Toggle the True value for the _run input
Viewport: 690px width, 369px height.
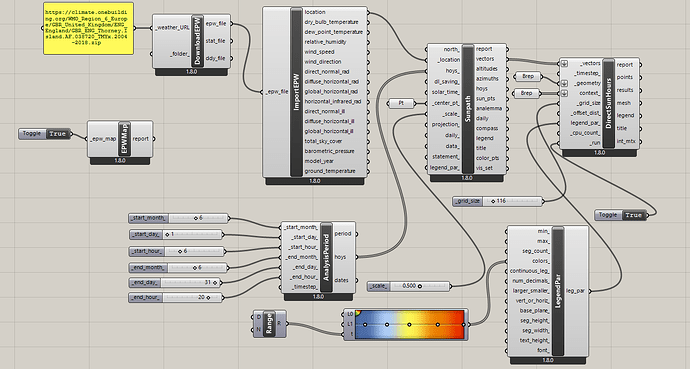pyautogui.click(x=633, y=215)
